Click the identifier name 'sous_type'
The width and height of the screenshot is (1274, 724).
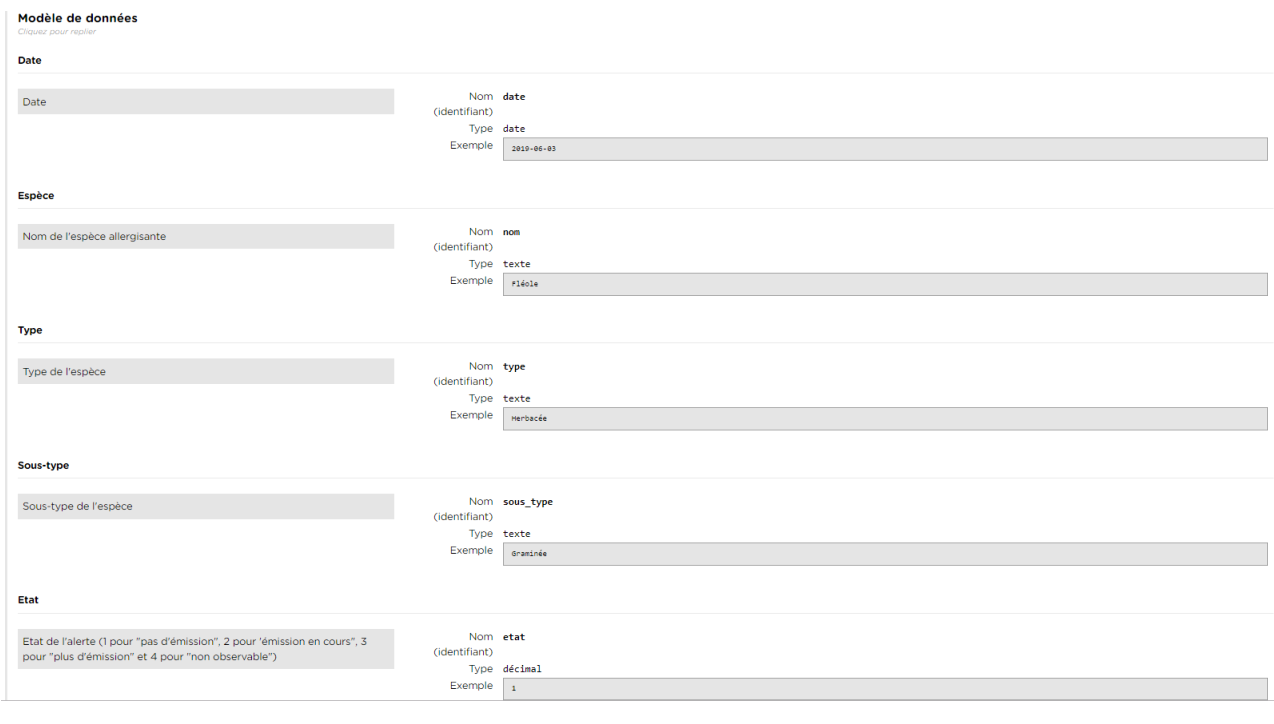(x=527, y=502)
